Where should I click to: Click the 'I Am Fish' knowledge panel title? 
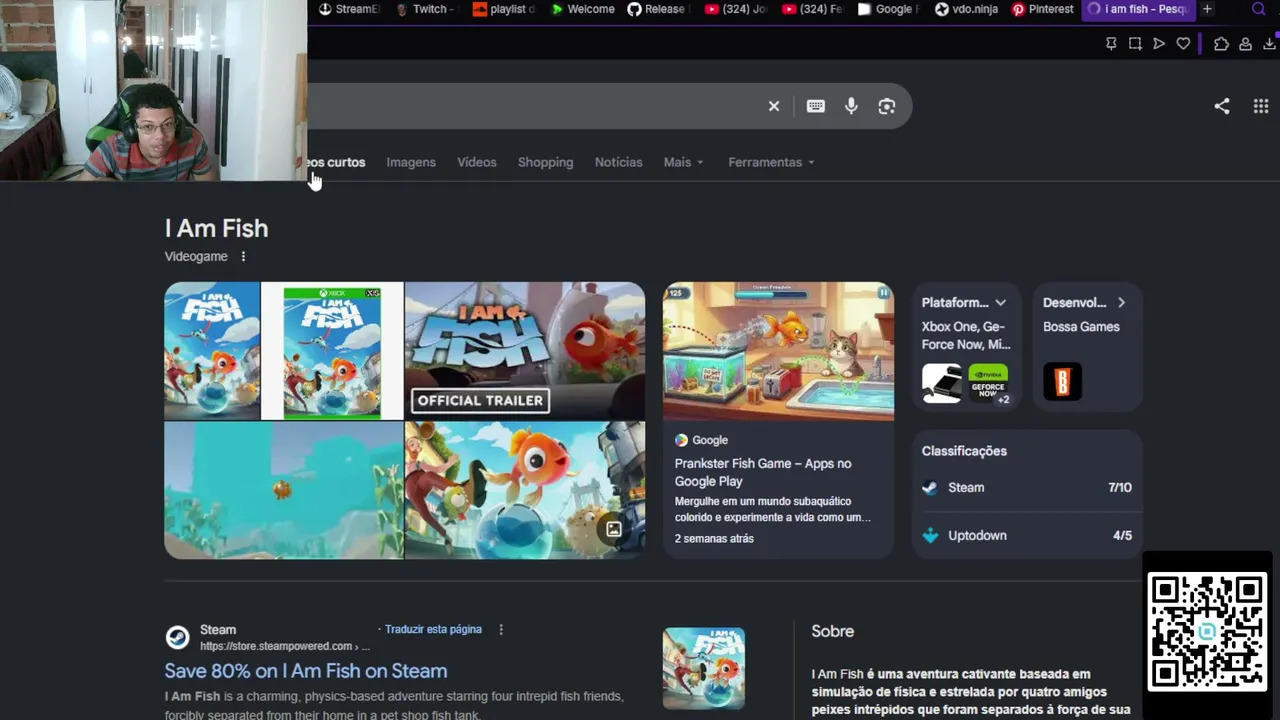coord(217,228)
